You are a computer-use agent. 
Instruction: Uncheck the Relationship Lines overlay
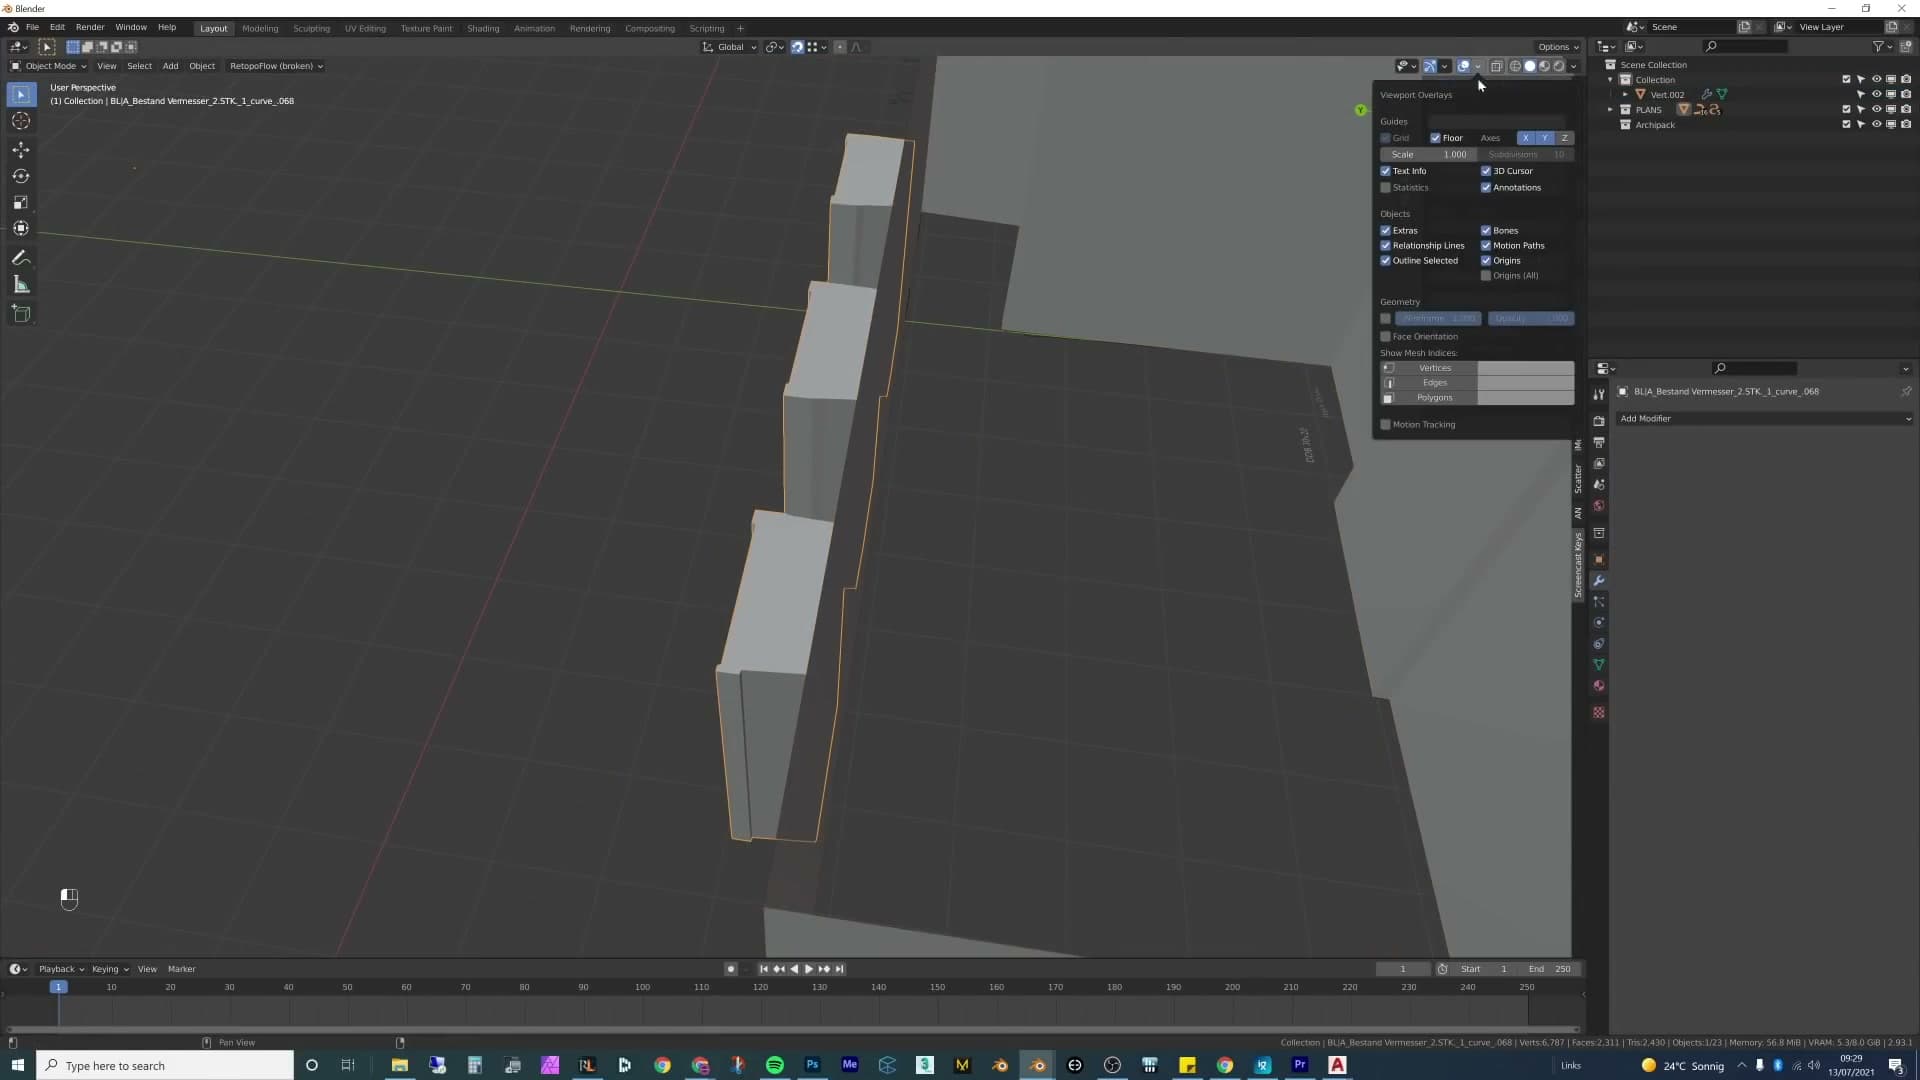pos(1385,246)
